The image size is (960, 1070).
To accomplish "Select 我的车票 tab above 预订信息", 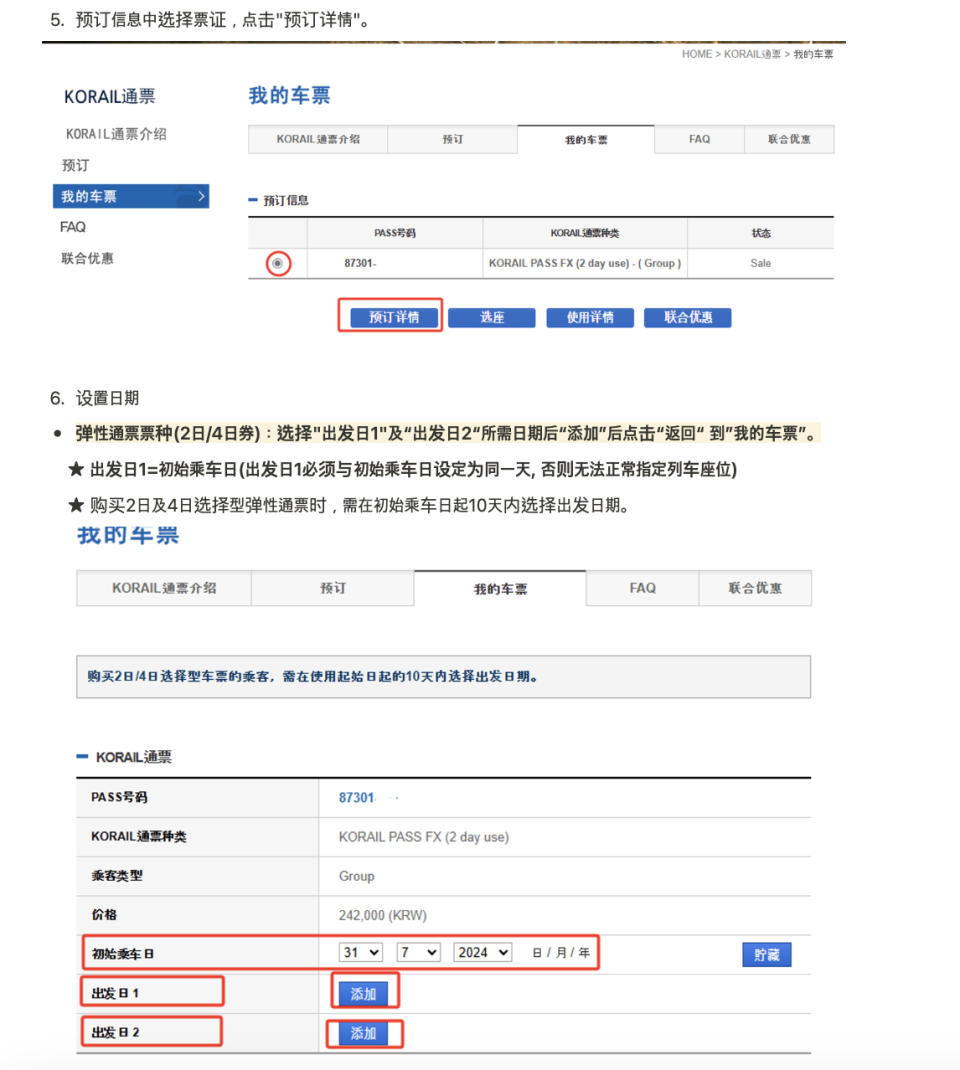I will (586, 140).
